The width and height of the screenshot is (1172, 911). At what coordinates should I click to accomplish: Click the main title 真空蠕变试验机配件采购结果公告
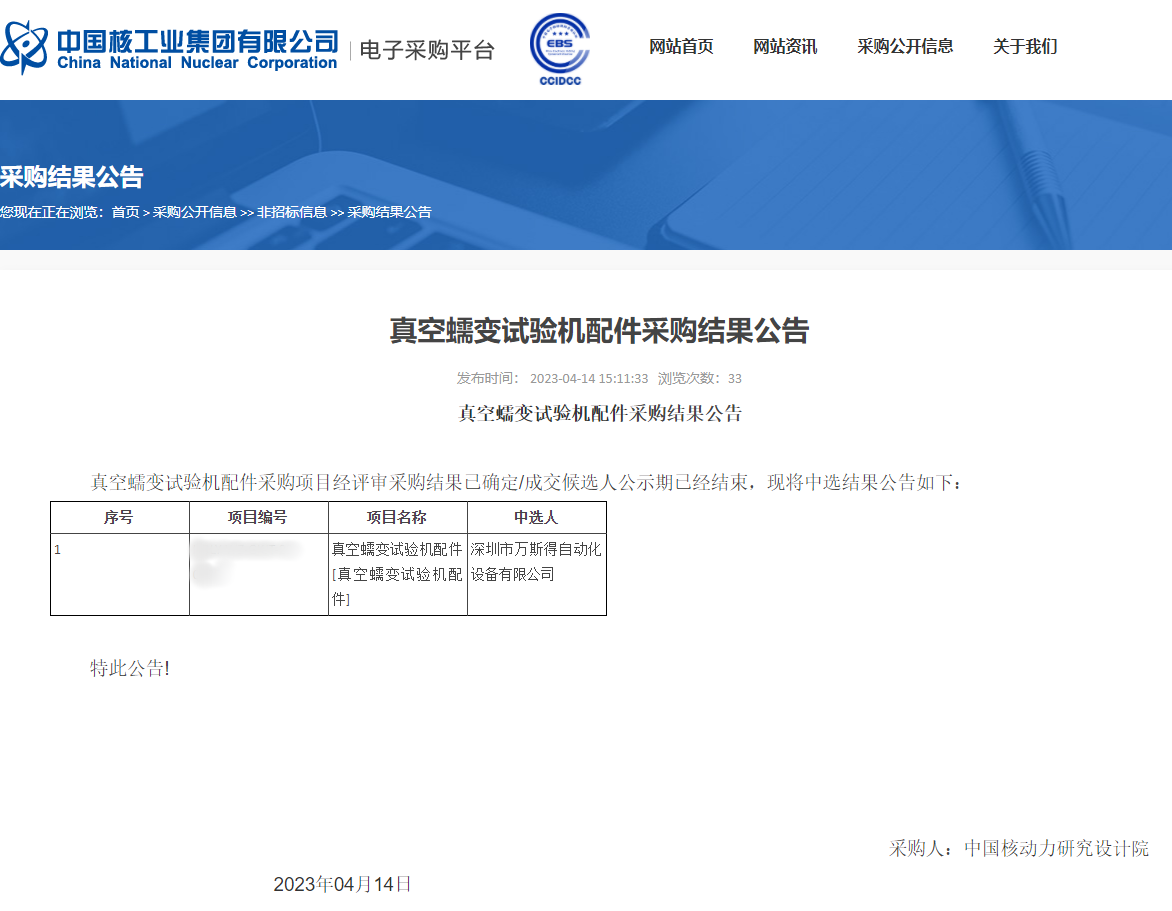point(599,330)
